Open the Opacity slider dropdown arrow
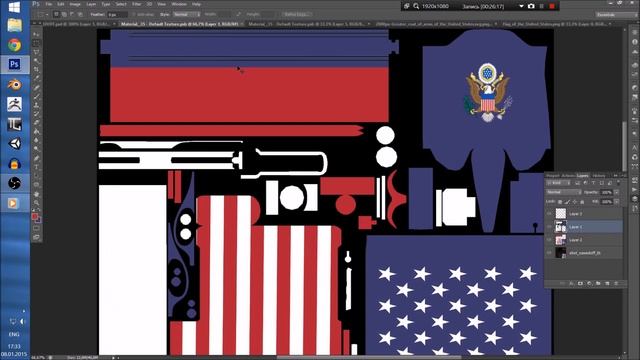The image size is (640, 360). tap(616, 192)
